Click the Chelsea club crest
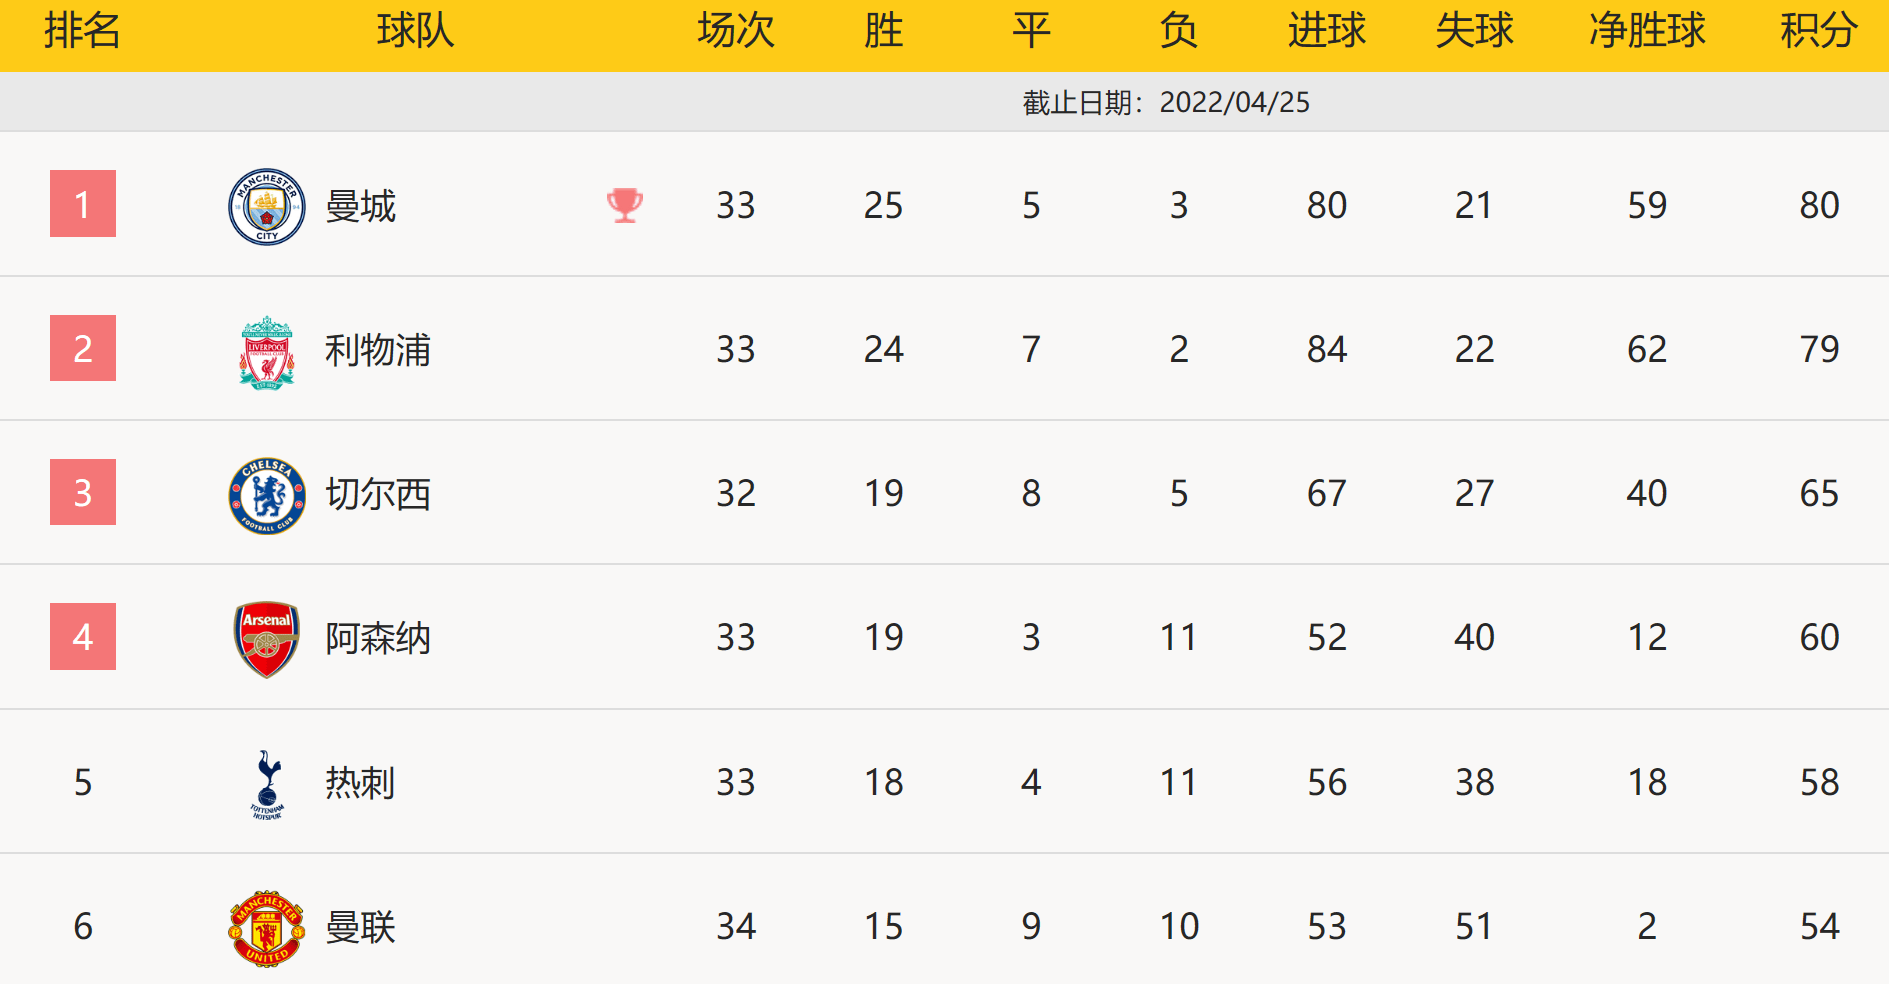 [x=267, y=496]
